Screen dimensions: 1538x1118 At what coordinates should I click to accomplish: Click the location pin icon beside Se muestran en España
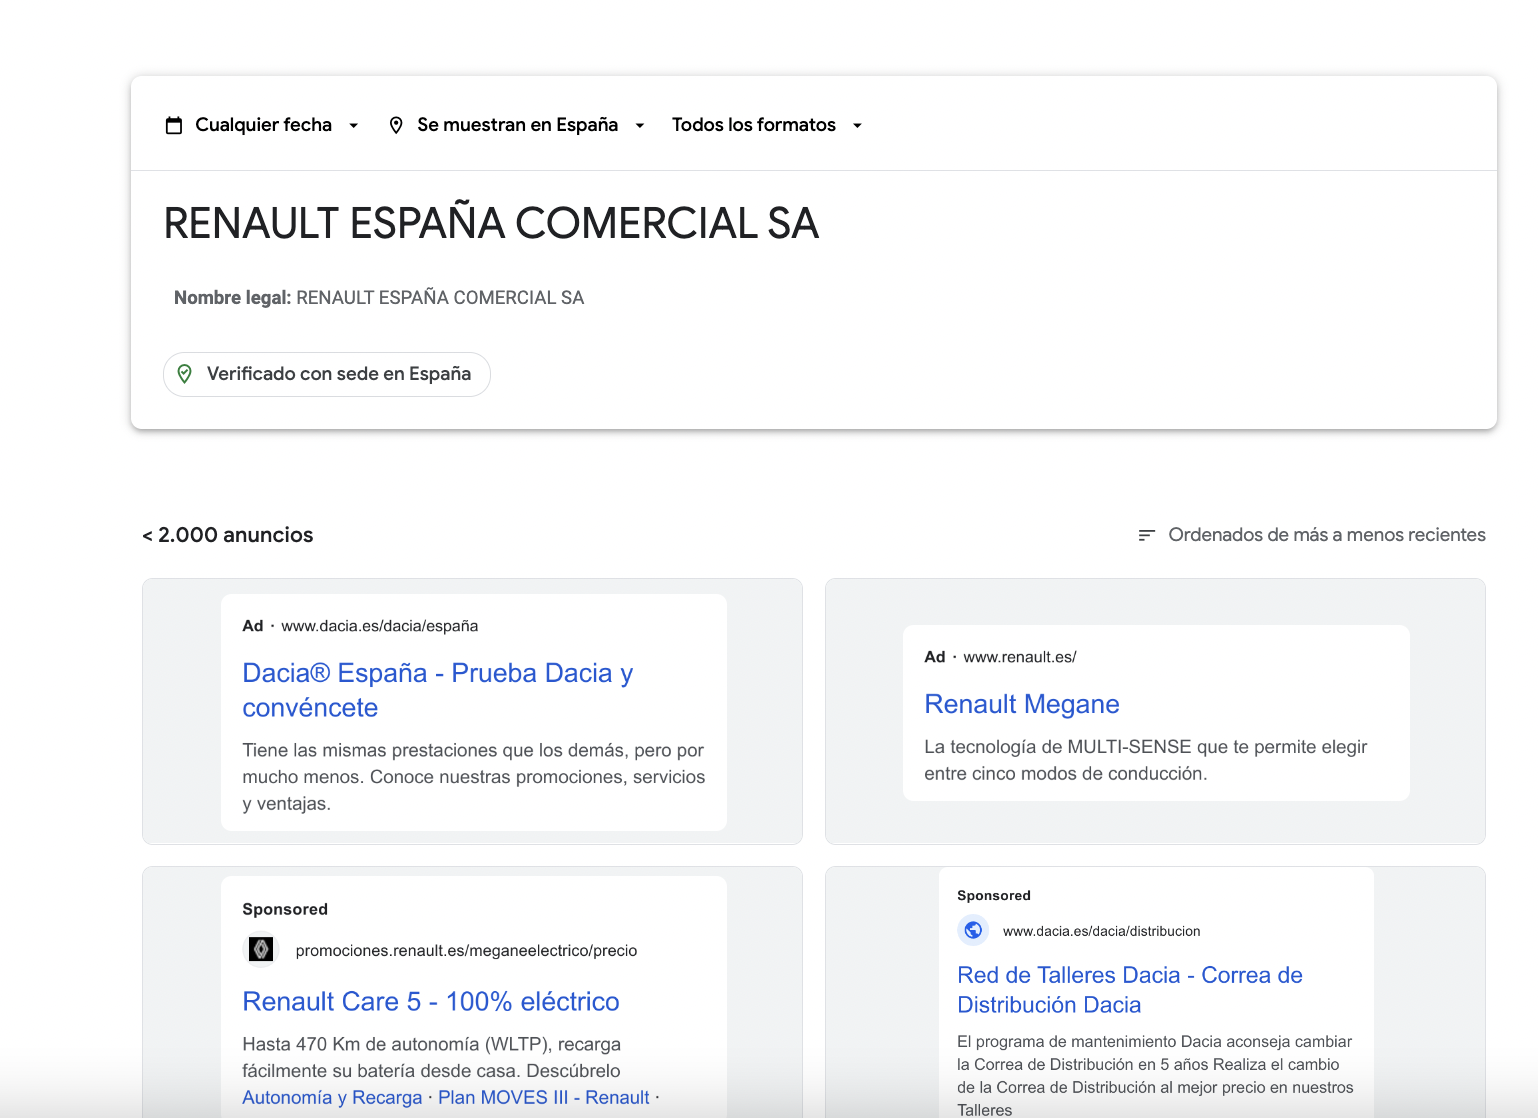[x=396, y=125]
